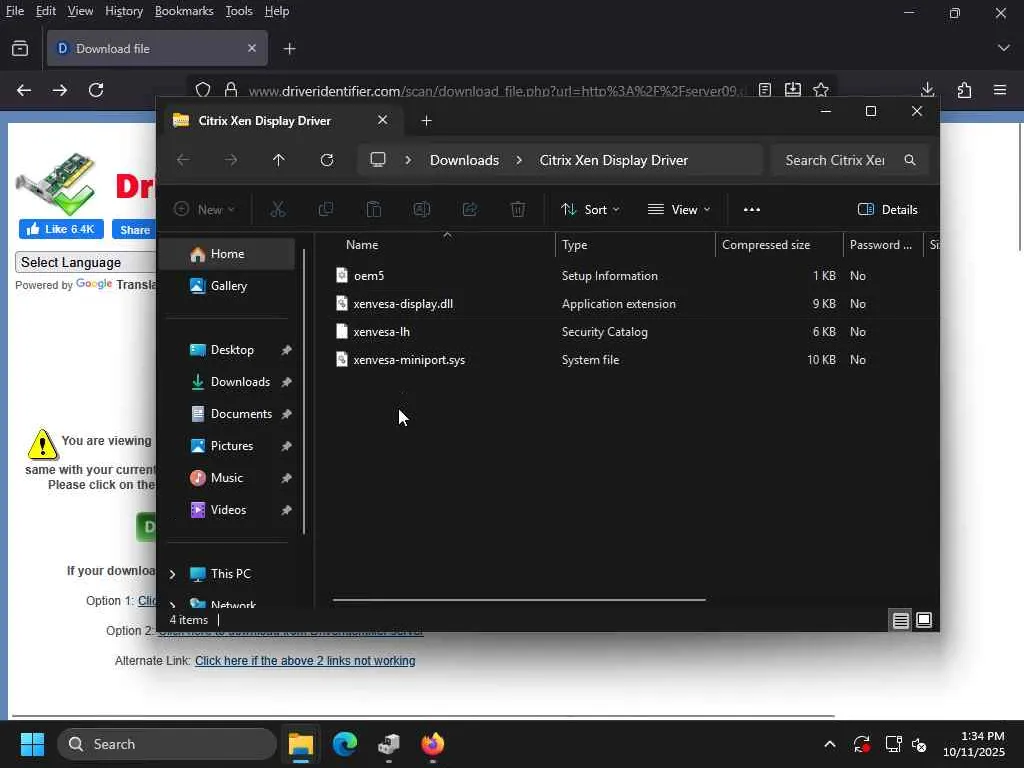
Task: Sort by the Compressed size column header
Action: 778,245
